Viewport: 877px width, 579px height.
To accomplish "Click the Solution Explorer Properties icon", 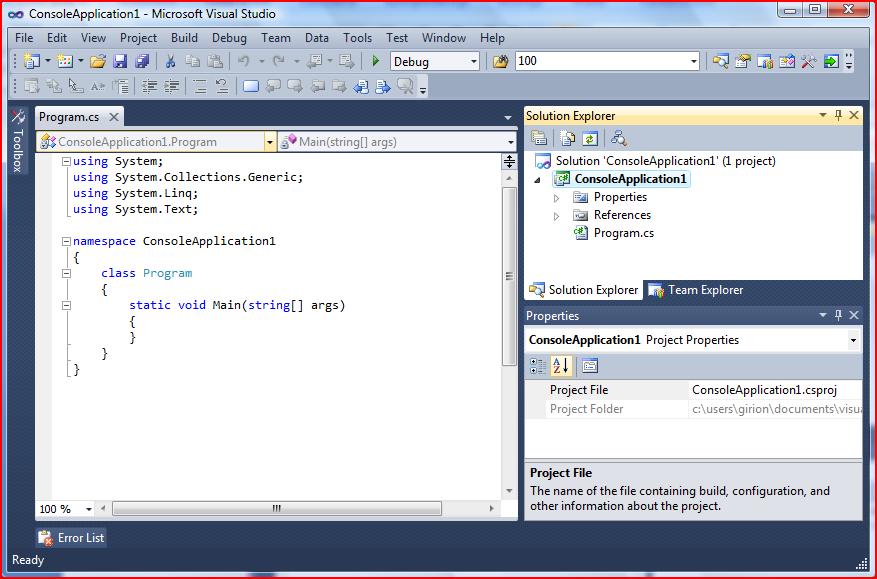I will (x=539, y=138).
